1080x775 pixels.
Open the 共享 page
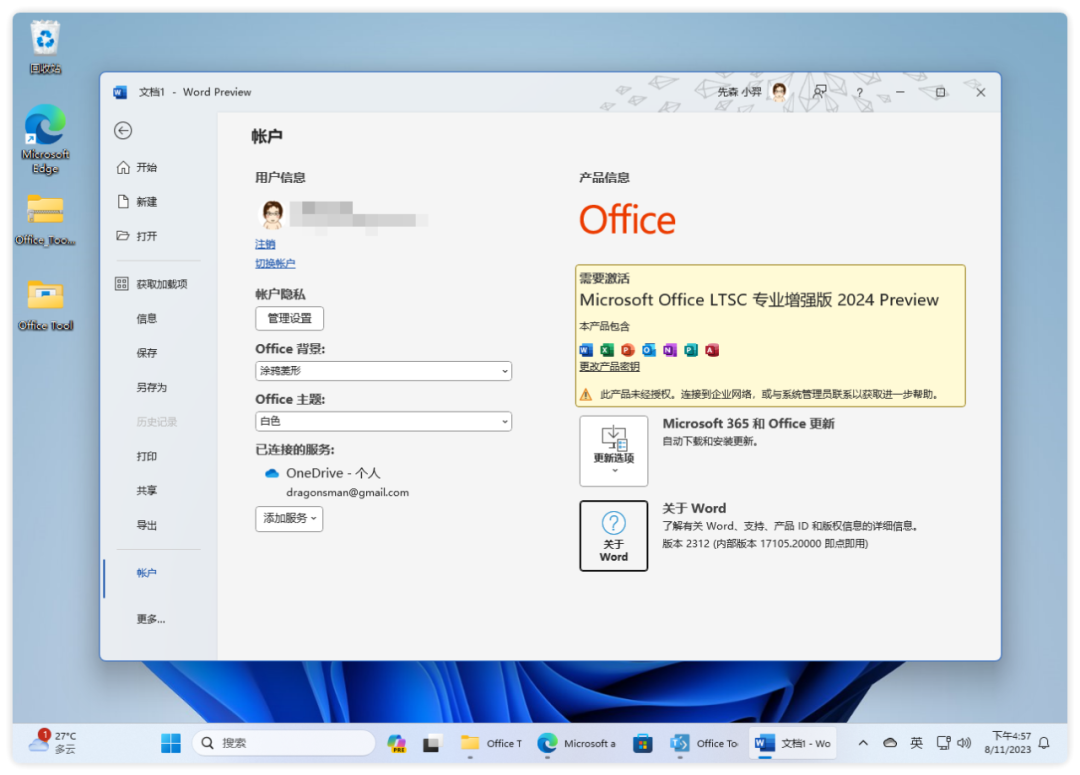pyautogui.click(x=147, y=490)
